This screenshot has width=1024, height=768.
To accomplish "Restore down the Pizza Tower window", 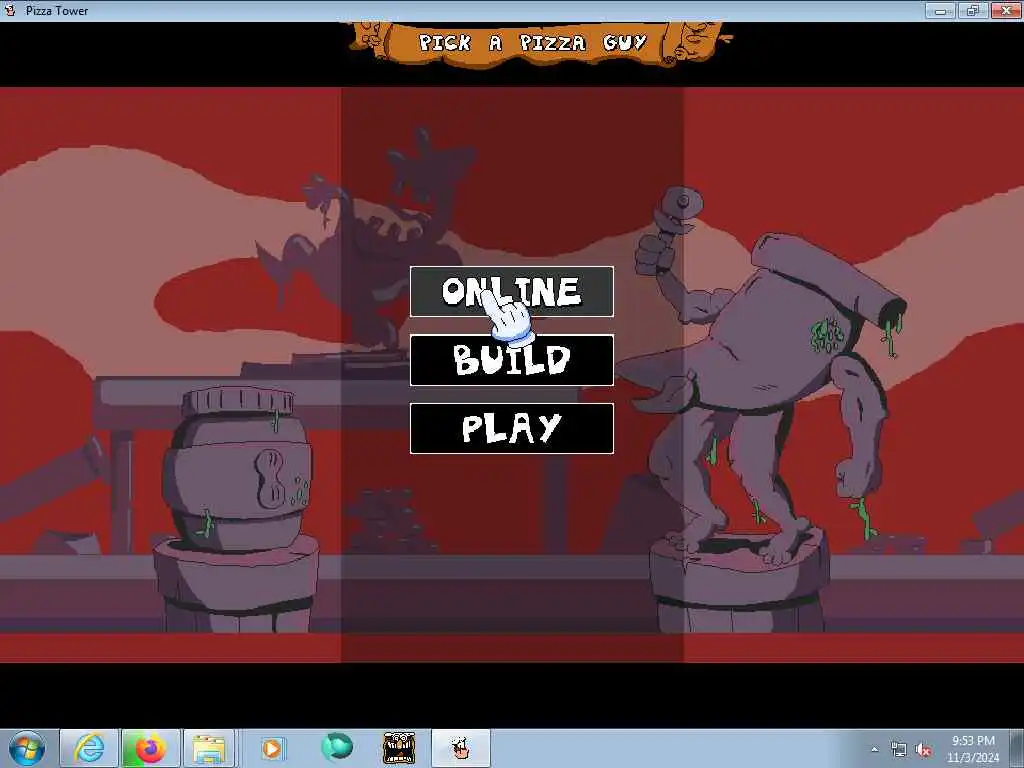I will pos(973,10).
